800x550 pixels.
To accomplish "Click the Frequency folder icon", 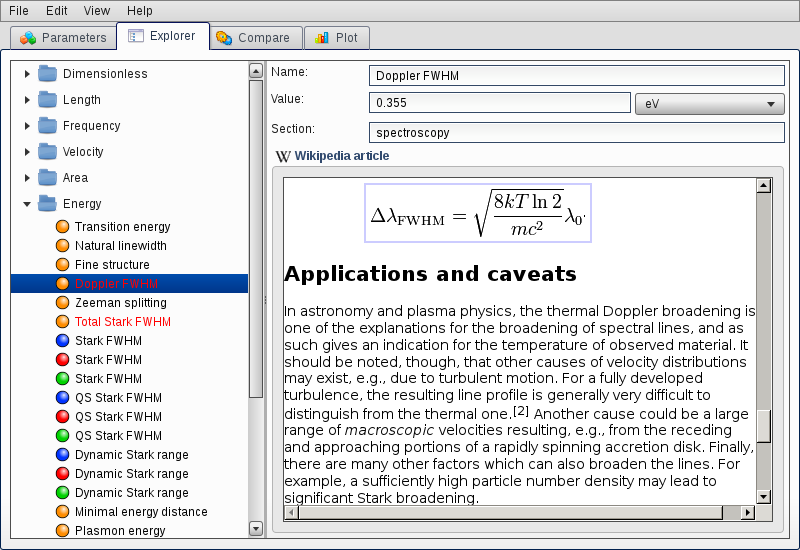I will [x=47, y=126].
